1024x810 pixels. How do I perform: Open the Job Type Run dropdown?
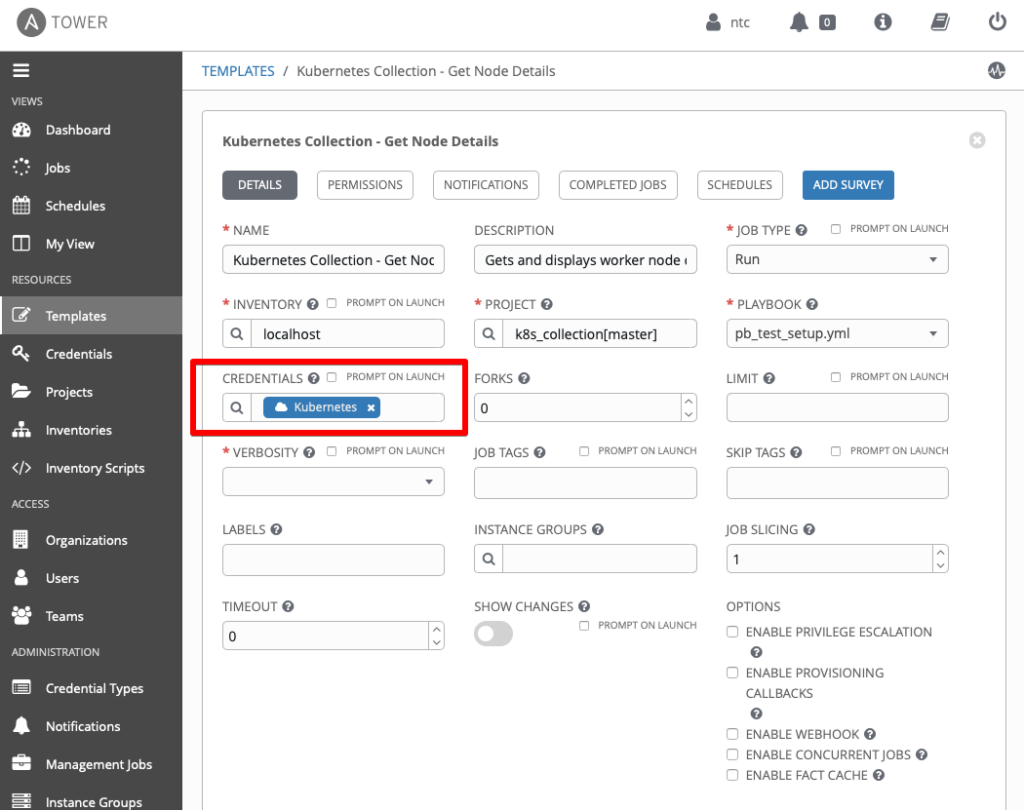837,259
